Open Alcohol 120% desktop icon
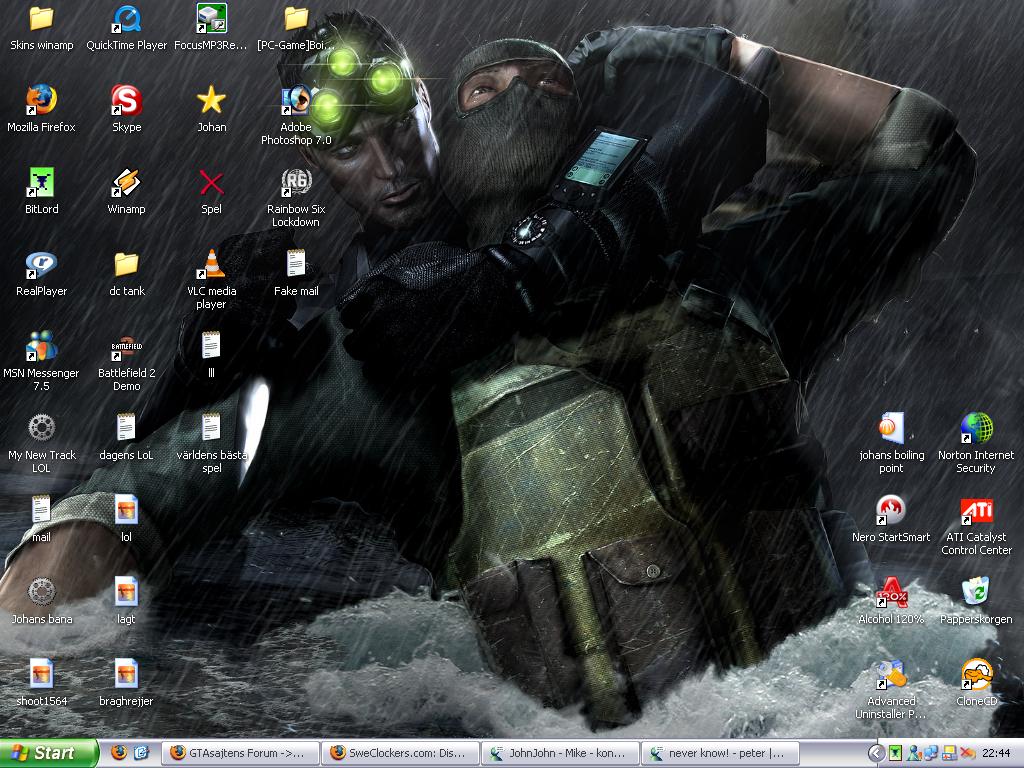Screen dimensions: 1024x768 [x=891, y=593]
